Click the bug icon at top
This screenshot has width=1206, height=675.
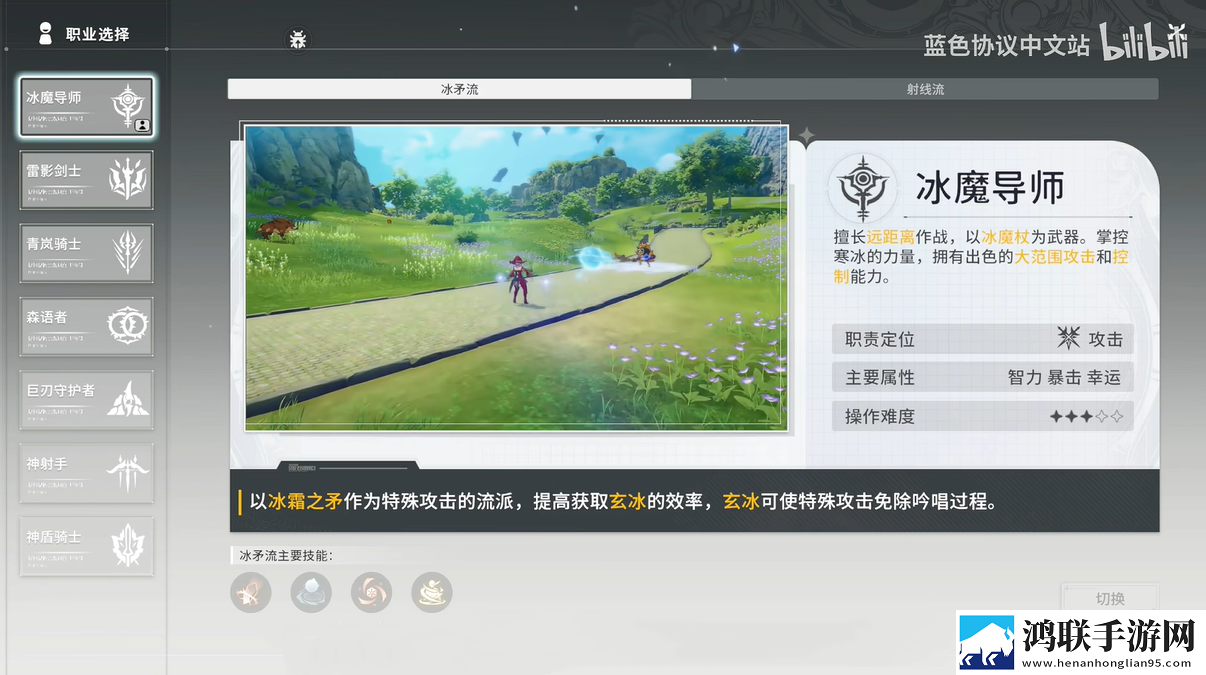coord(298,40)
